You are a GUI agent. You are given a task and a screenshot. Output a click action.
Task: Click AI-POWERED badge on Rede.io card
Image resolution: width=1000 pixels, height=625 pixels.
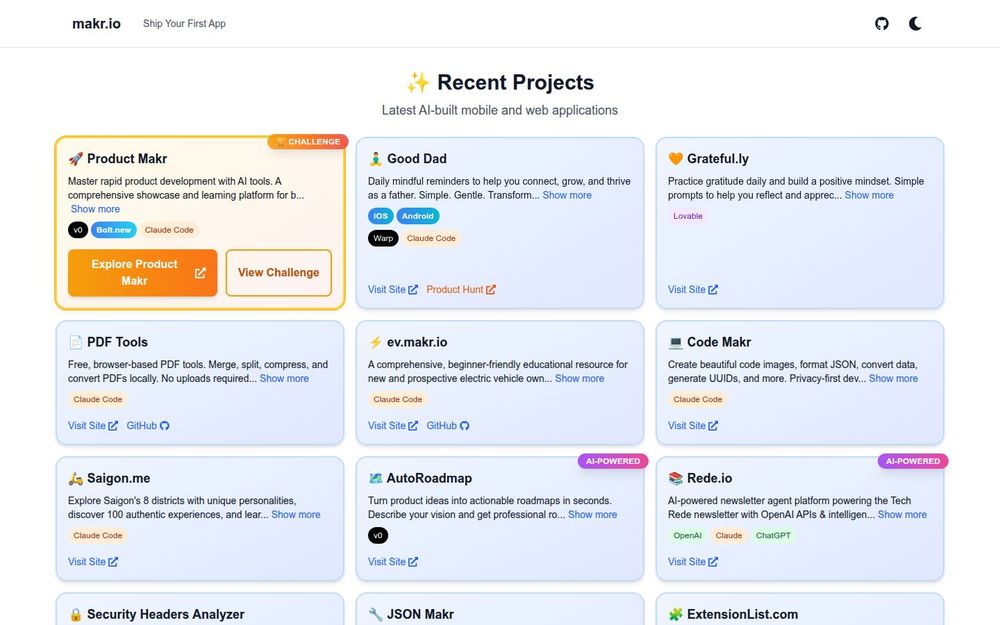913,461
